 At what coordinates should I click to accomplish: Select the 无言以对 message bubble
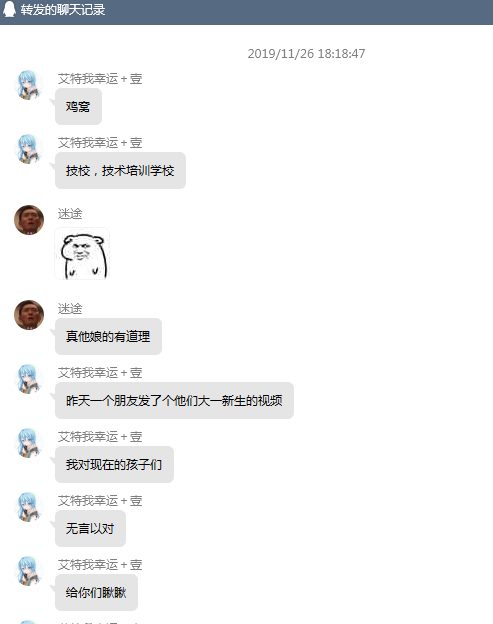coord(90,528)
